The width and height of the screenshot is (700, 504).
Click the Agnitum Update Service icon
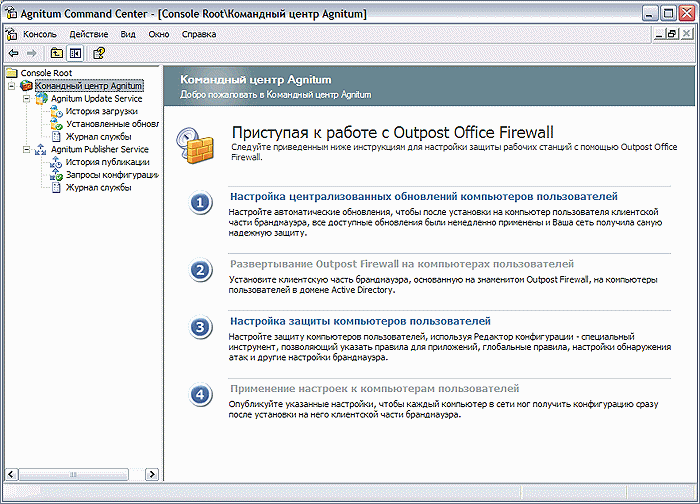[x=42, y=99]
